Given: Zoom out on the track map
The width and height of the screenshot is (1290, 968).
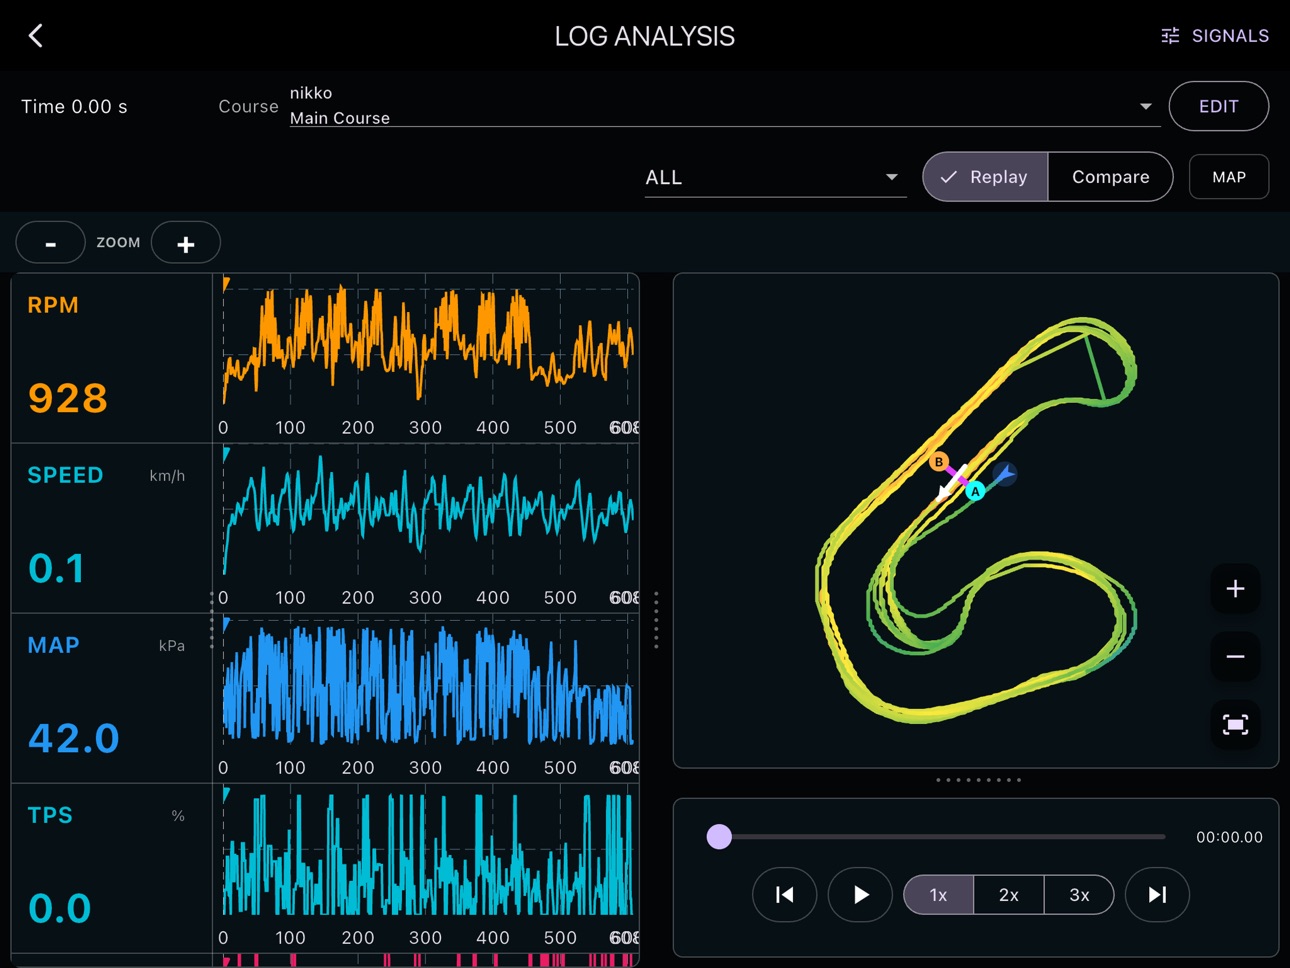Looking at the screenshot, I should pos(1235,657).
